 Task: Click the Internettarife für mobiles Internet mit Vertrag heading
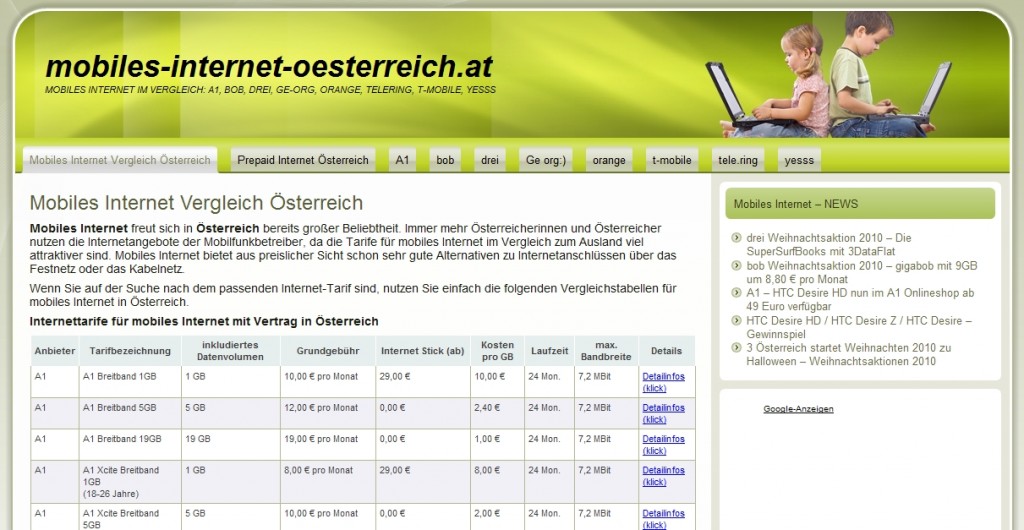point(204,321)
